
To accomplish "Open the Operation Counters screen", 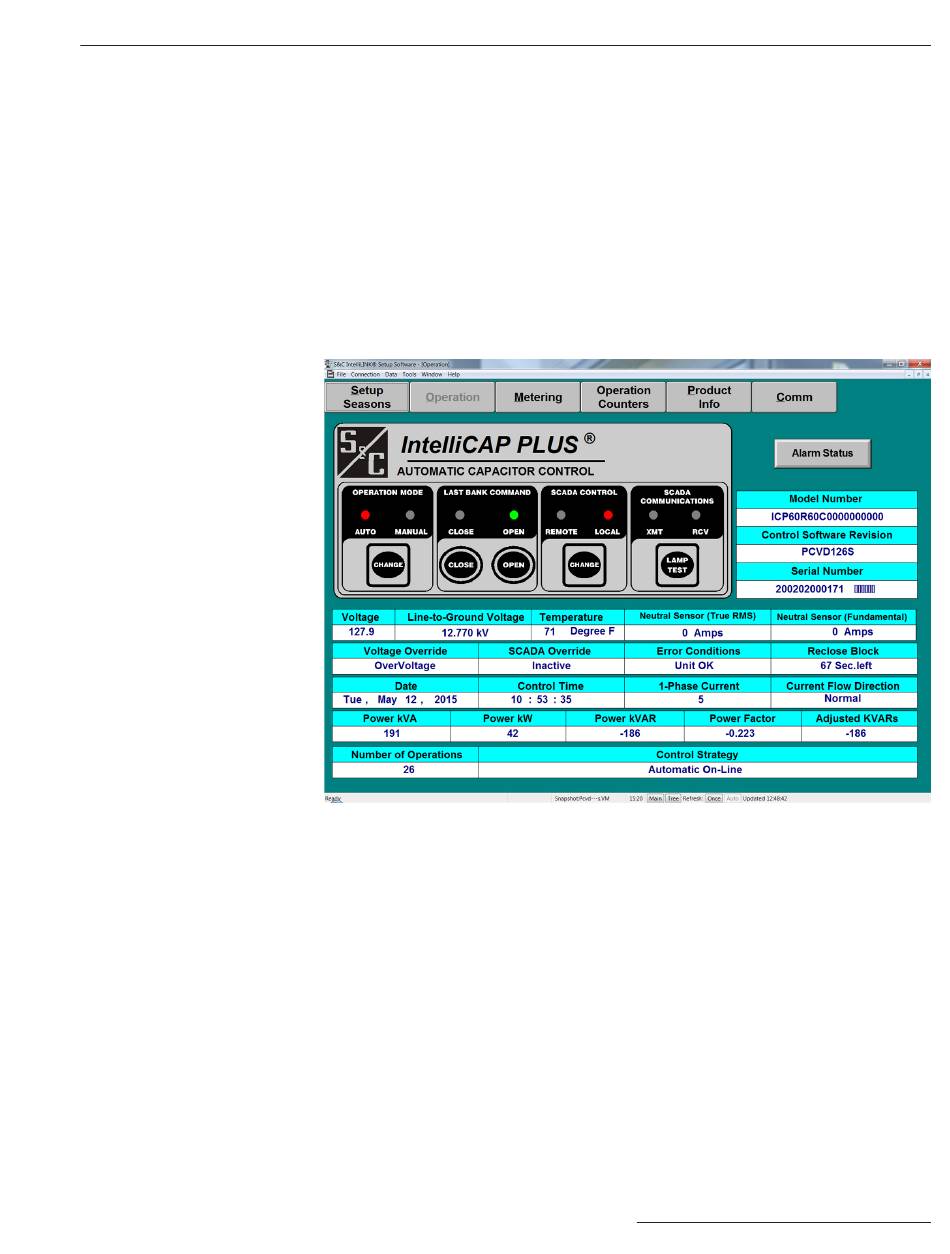I will click(x=623, y=397).
